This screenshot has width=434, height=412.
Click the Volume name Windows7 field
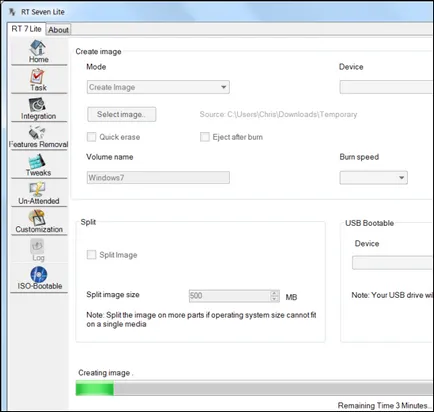pos(158,178)
